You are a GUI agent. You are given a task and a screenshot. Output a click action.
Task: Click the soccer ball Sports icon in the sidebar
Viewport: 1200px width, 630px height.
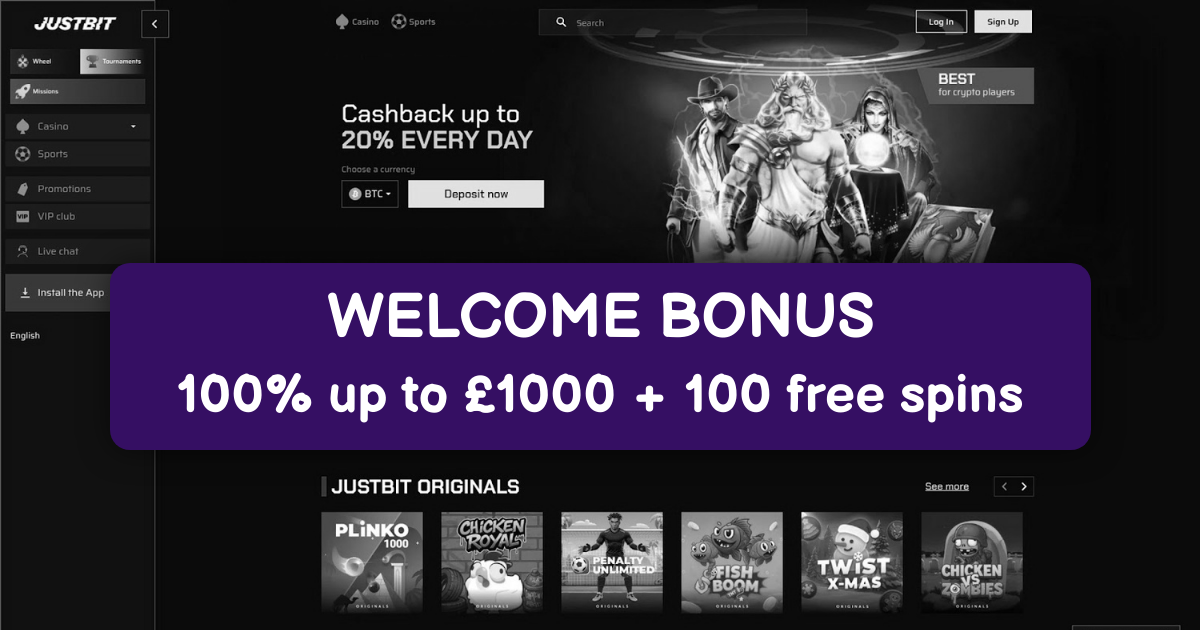[23, 154]
